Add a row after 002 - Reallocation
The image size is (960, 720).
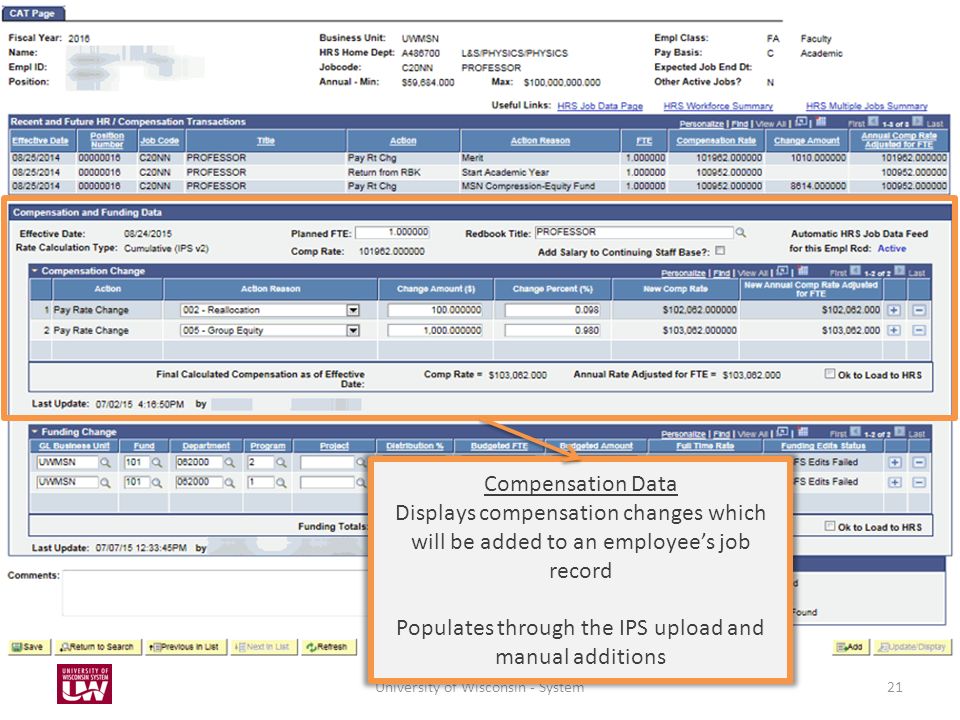(894, 310)
